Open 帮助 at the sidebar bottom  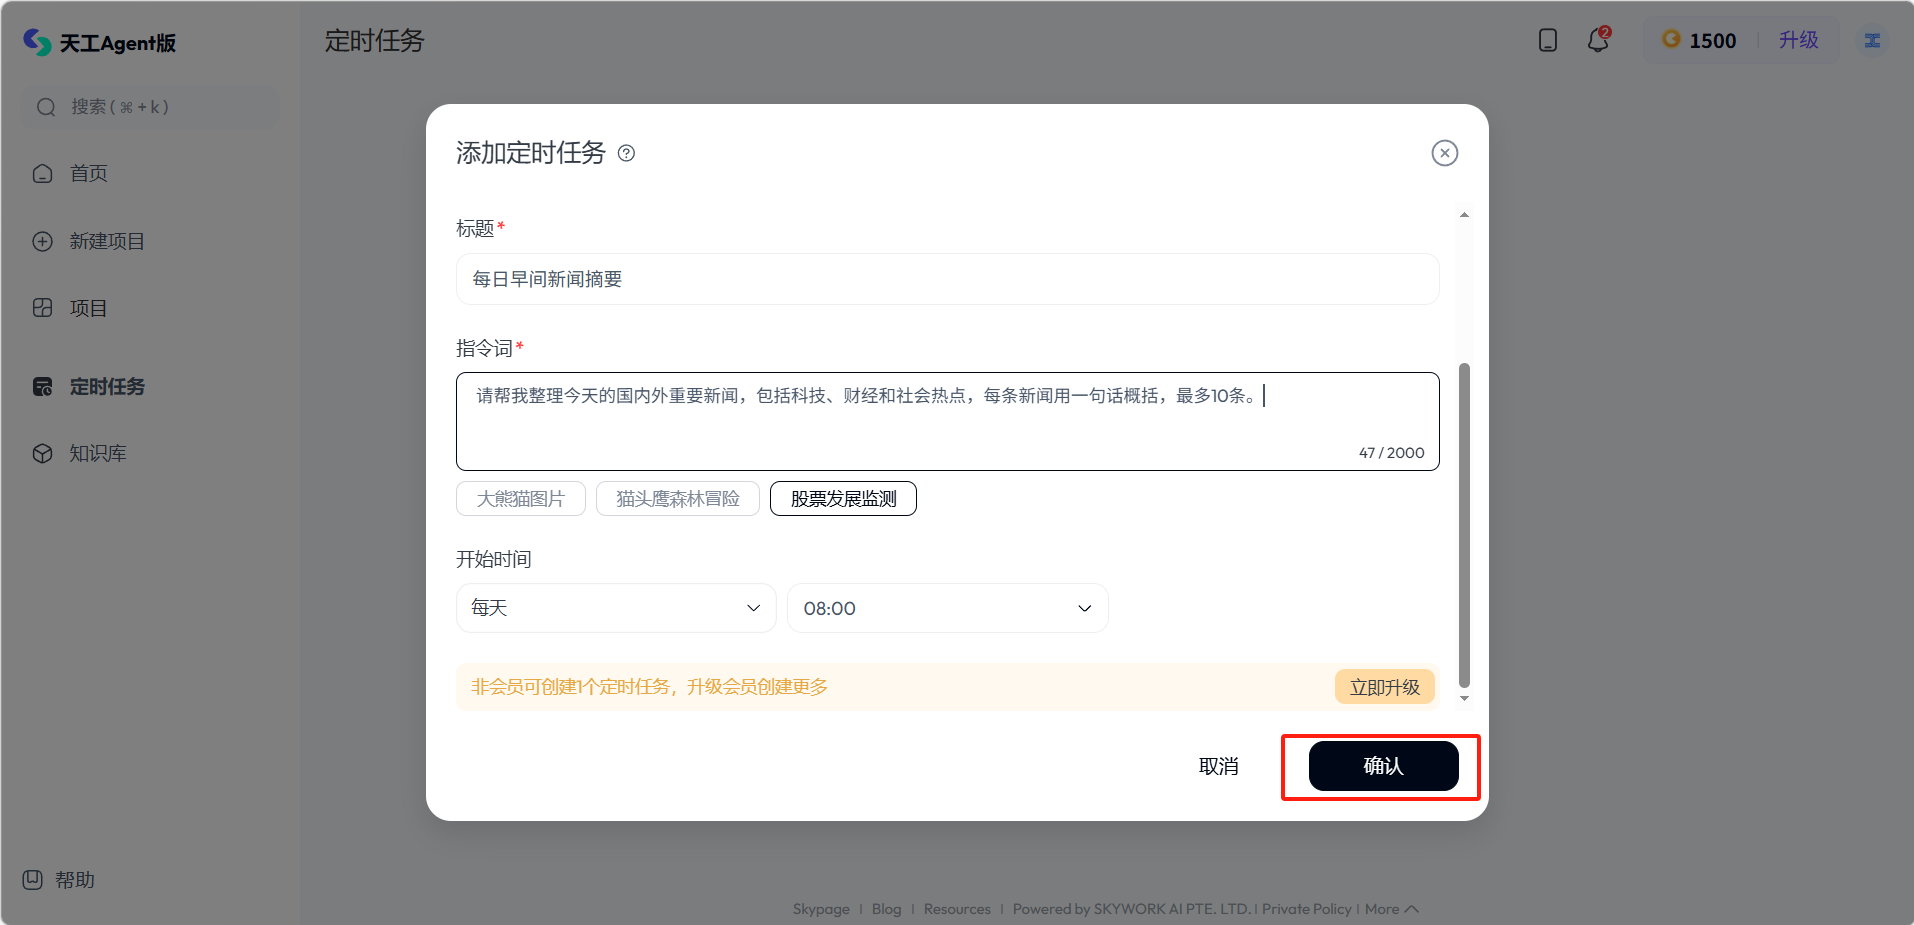60,880
